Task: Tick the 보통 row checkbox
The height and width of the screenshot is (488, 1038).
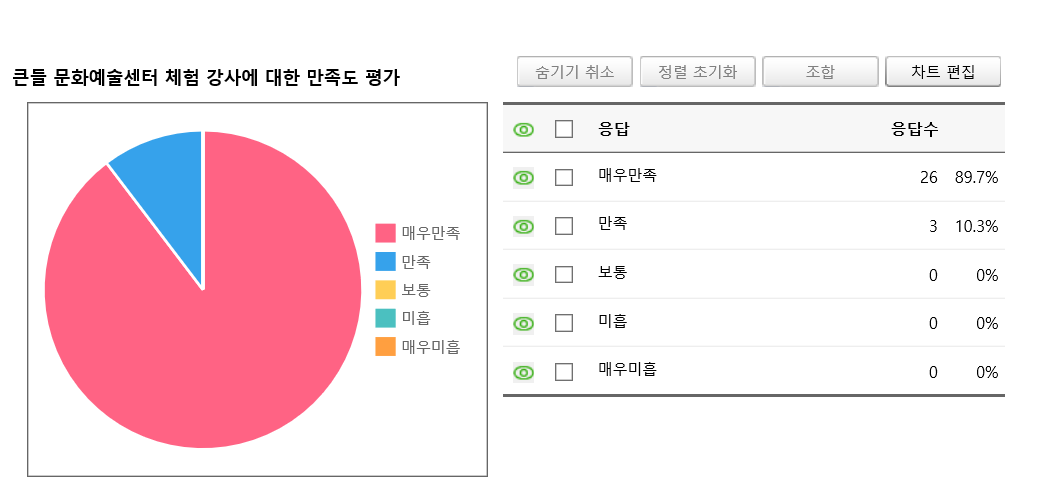Action: [563, 275]
